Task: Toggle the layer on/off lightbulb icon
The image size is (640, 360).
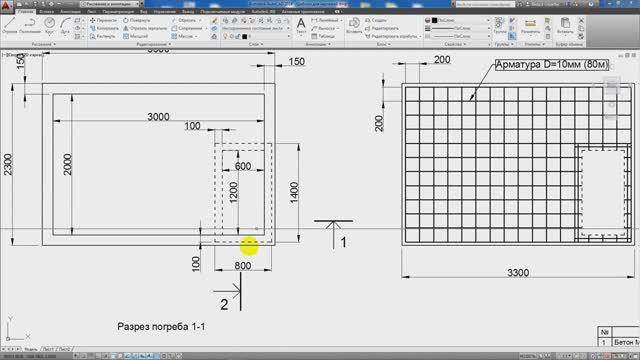Action: pyautogui.click(x=225, y=36)
